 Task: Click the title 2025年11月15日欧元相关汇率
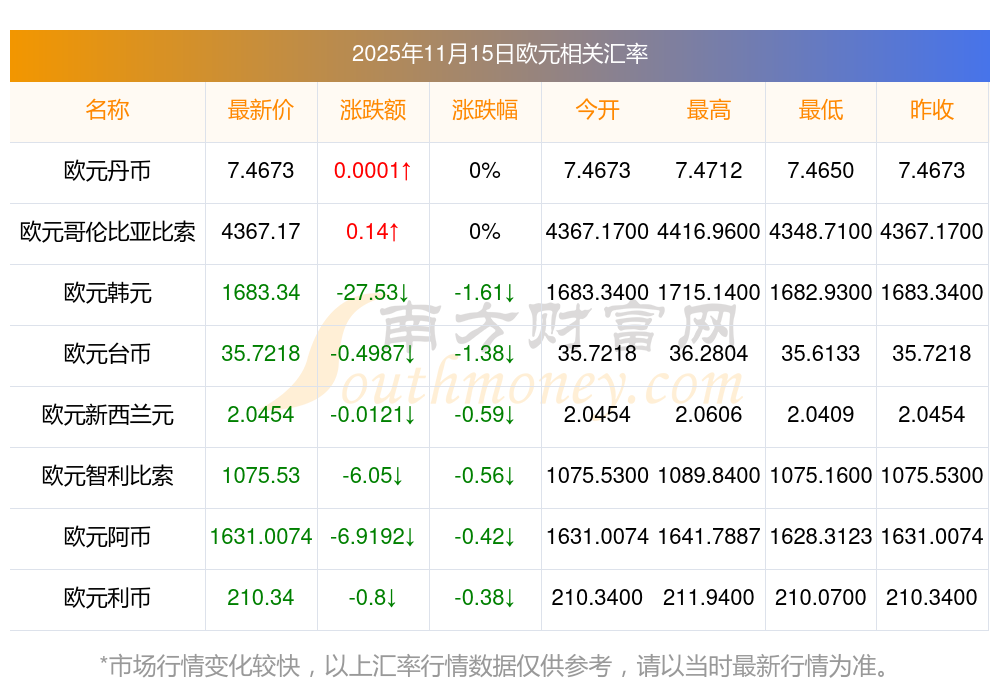tap(499, 54)
